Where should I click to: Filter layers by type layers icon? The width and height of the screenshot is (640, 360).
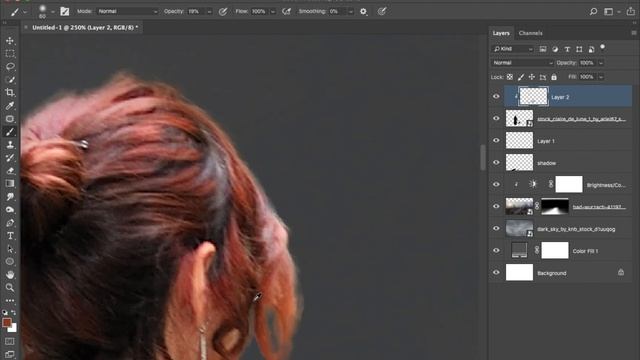click(x=567, y=49)
